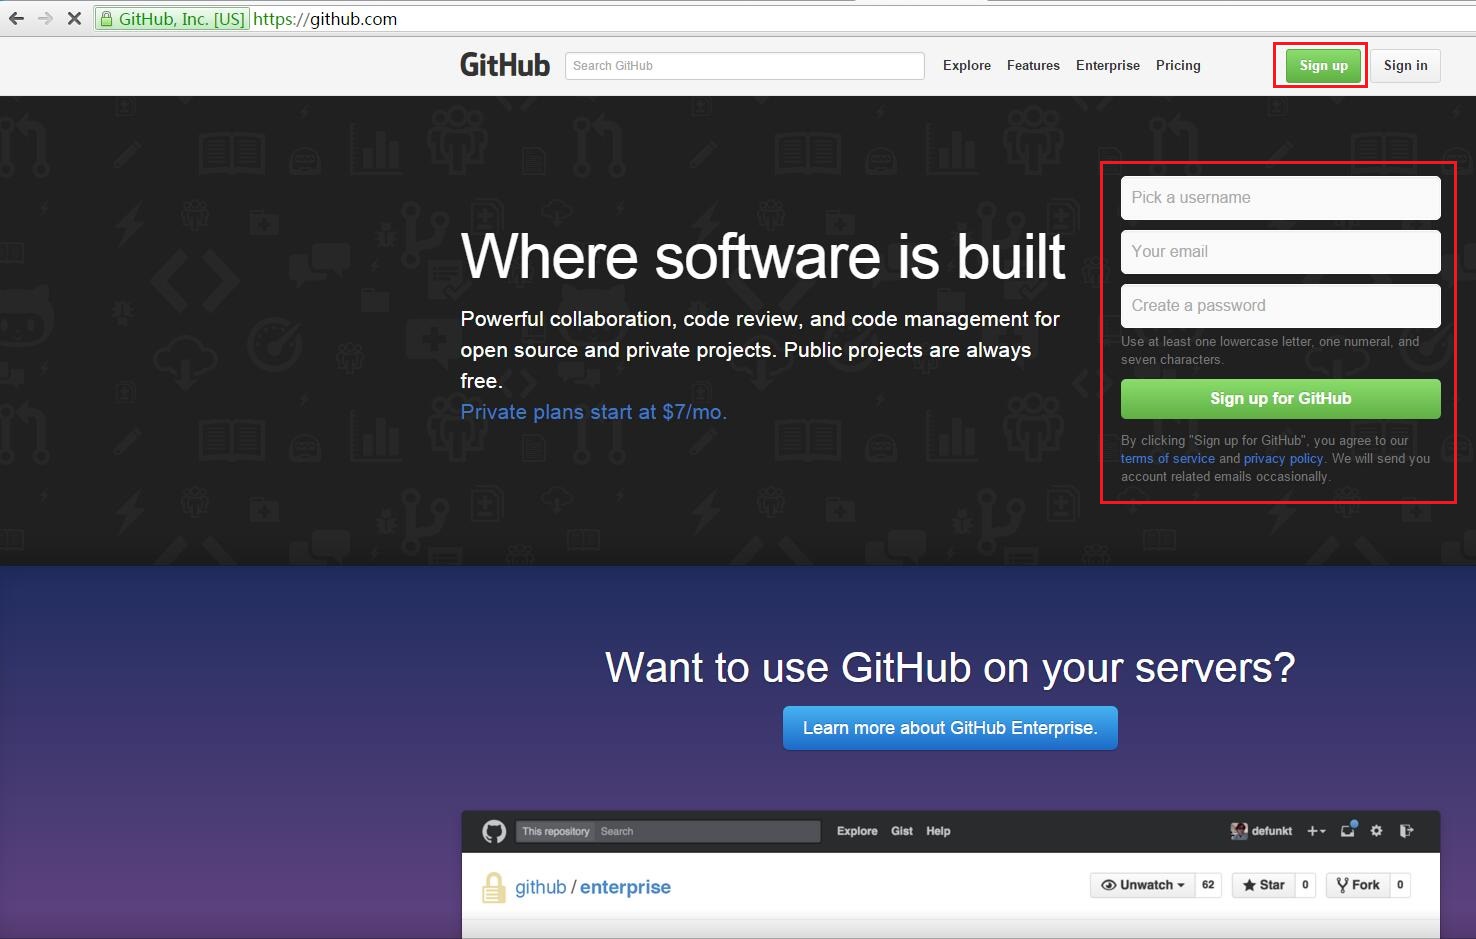Click the plus create-new icon in the Enterprise preview
Image resolution: width=1476 pixels, height=939 pixels.
1316,831
